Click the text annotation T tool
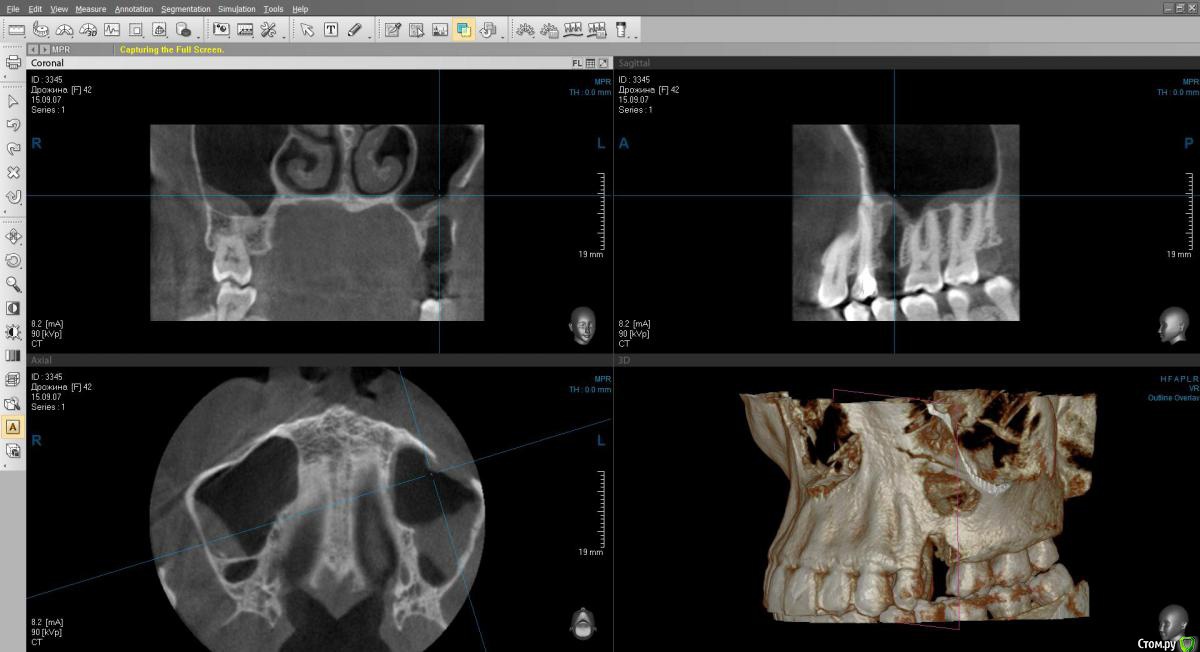This screenshot has width=1200, height=652. point(331,30)
